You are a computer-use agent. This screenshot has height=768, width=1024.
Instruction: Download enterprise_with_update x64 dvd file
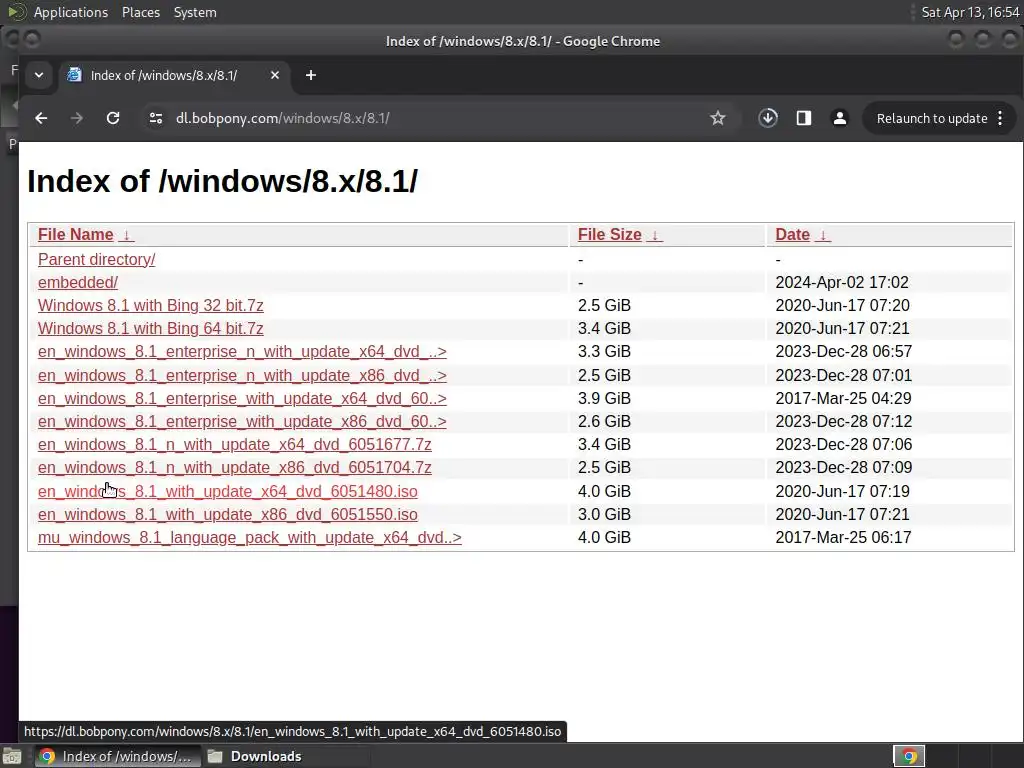(242, 398)
